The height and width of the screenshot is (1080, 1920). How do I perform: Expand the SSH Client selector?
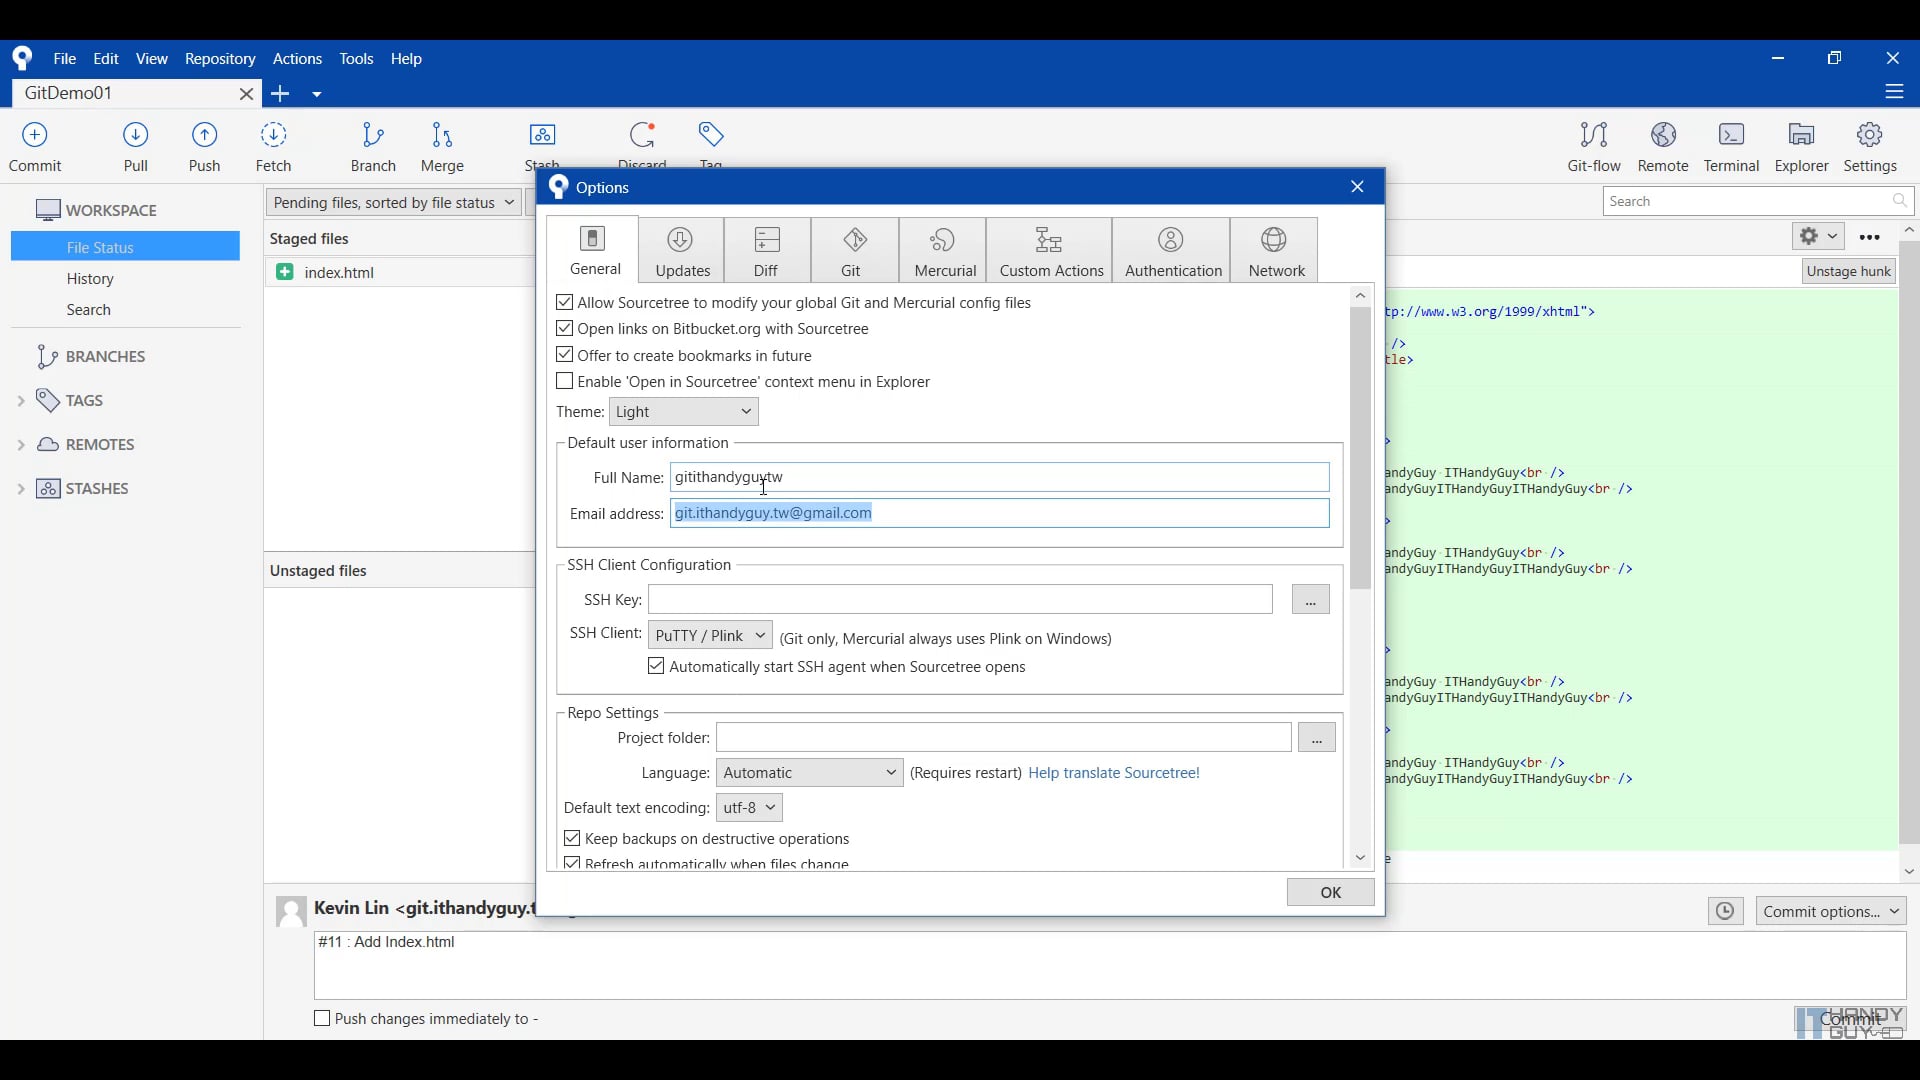click(x=709, y=635)
